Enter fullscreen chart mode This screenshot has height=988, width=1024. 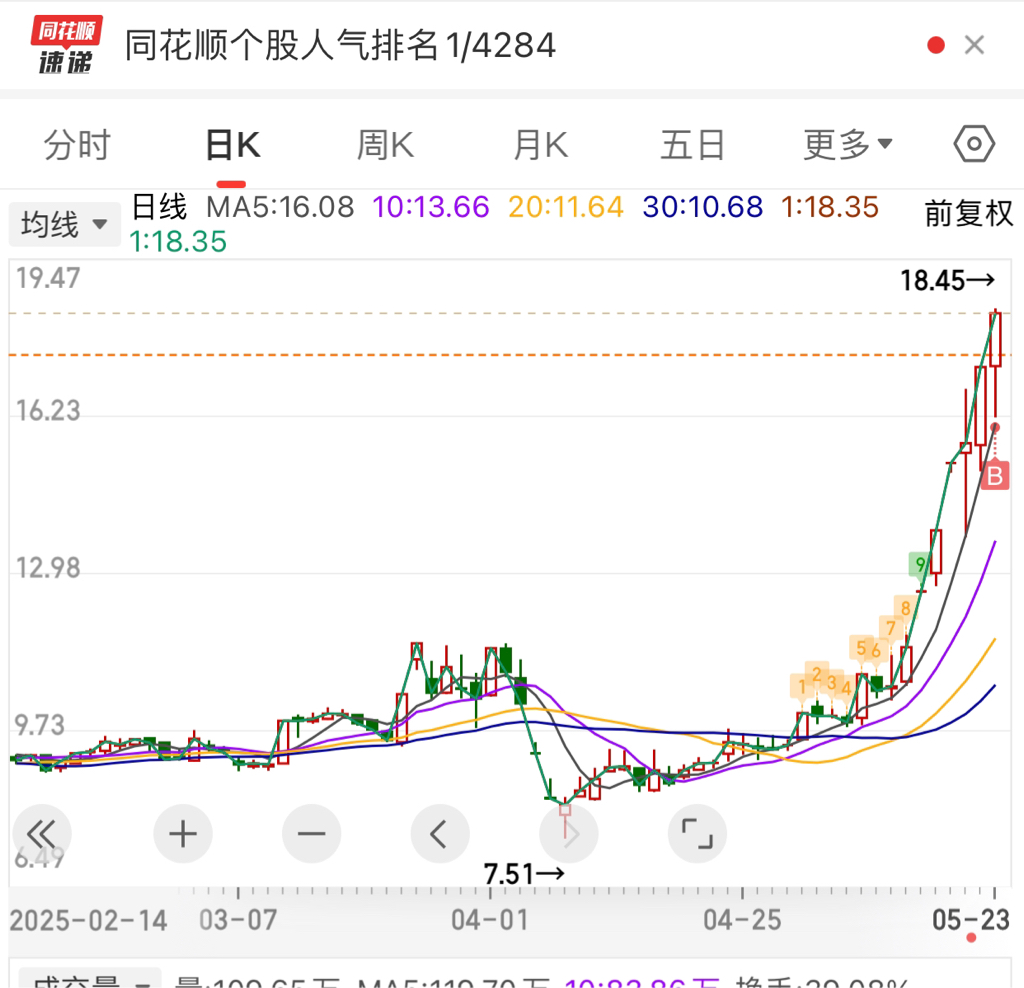(697, 834)
